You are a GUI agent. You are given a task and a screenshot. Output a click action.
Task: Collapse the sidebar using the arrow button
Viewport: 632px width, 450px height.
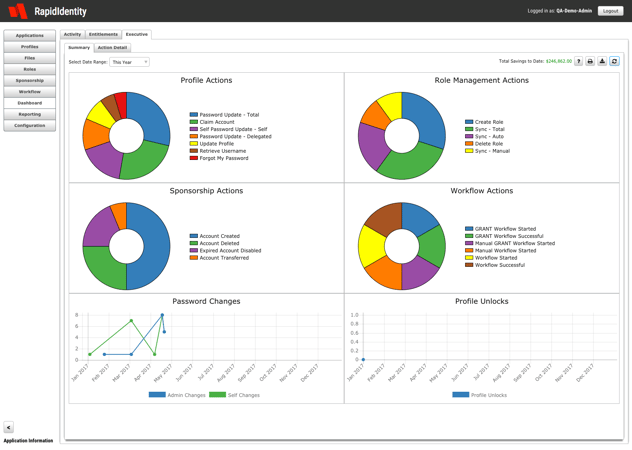8,427
